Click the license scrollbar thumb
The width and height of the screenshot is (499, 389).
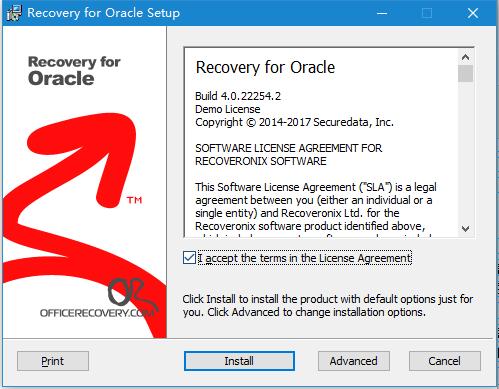click(x=465, y=74)
